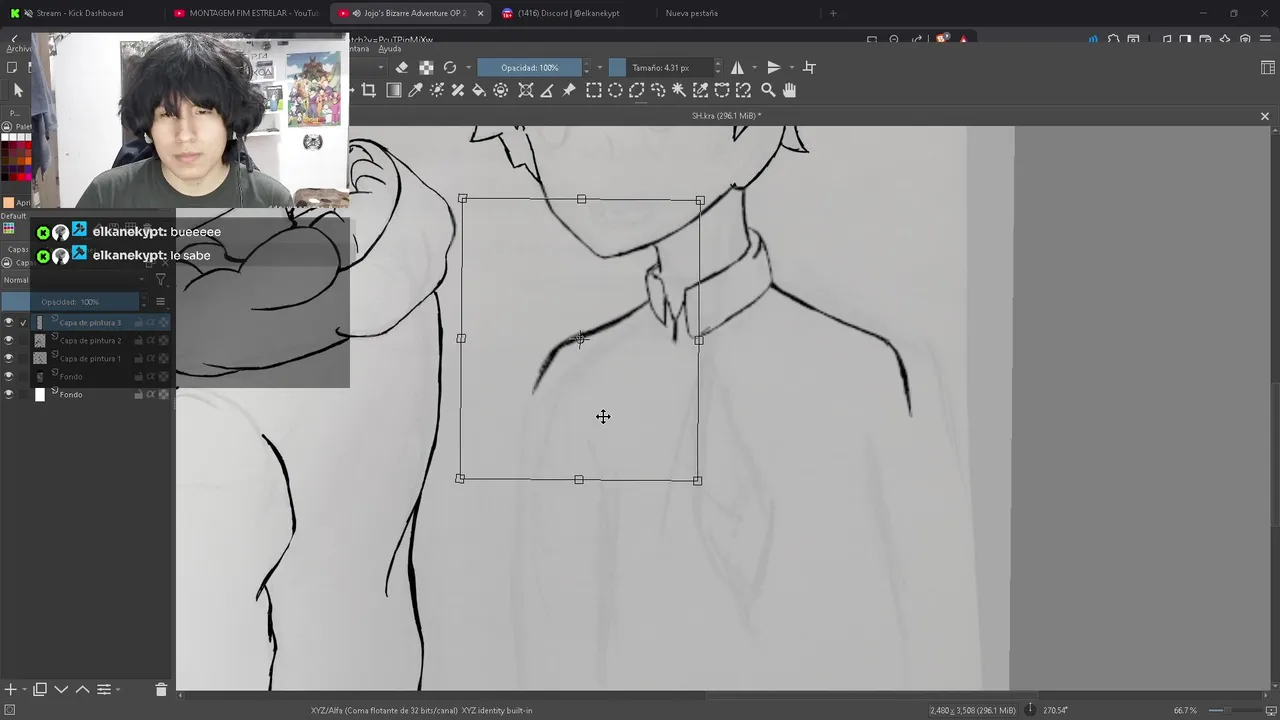Open new browser tab with plus button
Screen dimensions: 1280x720
833,13
